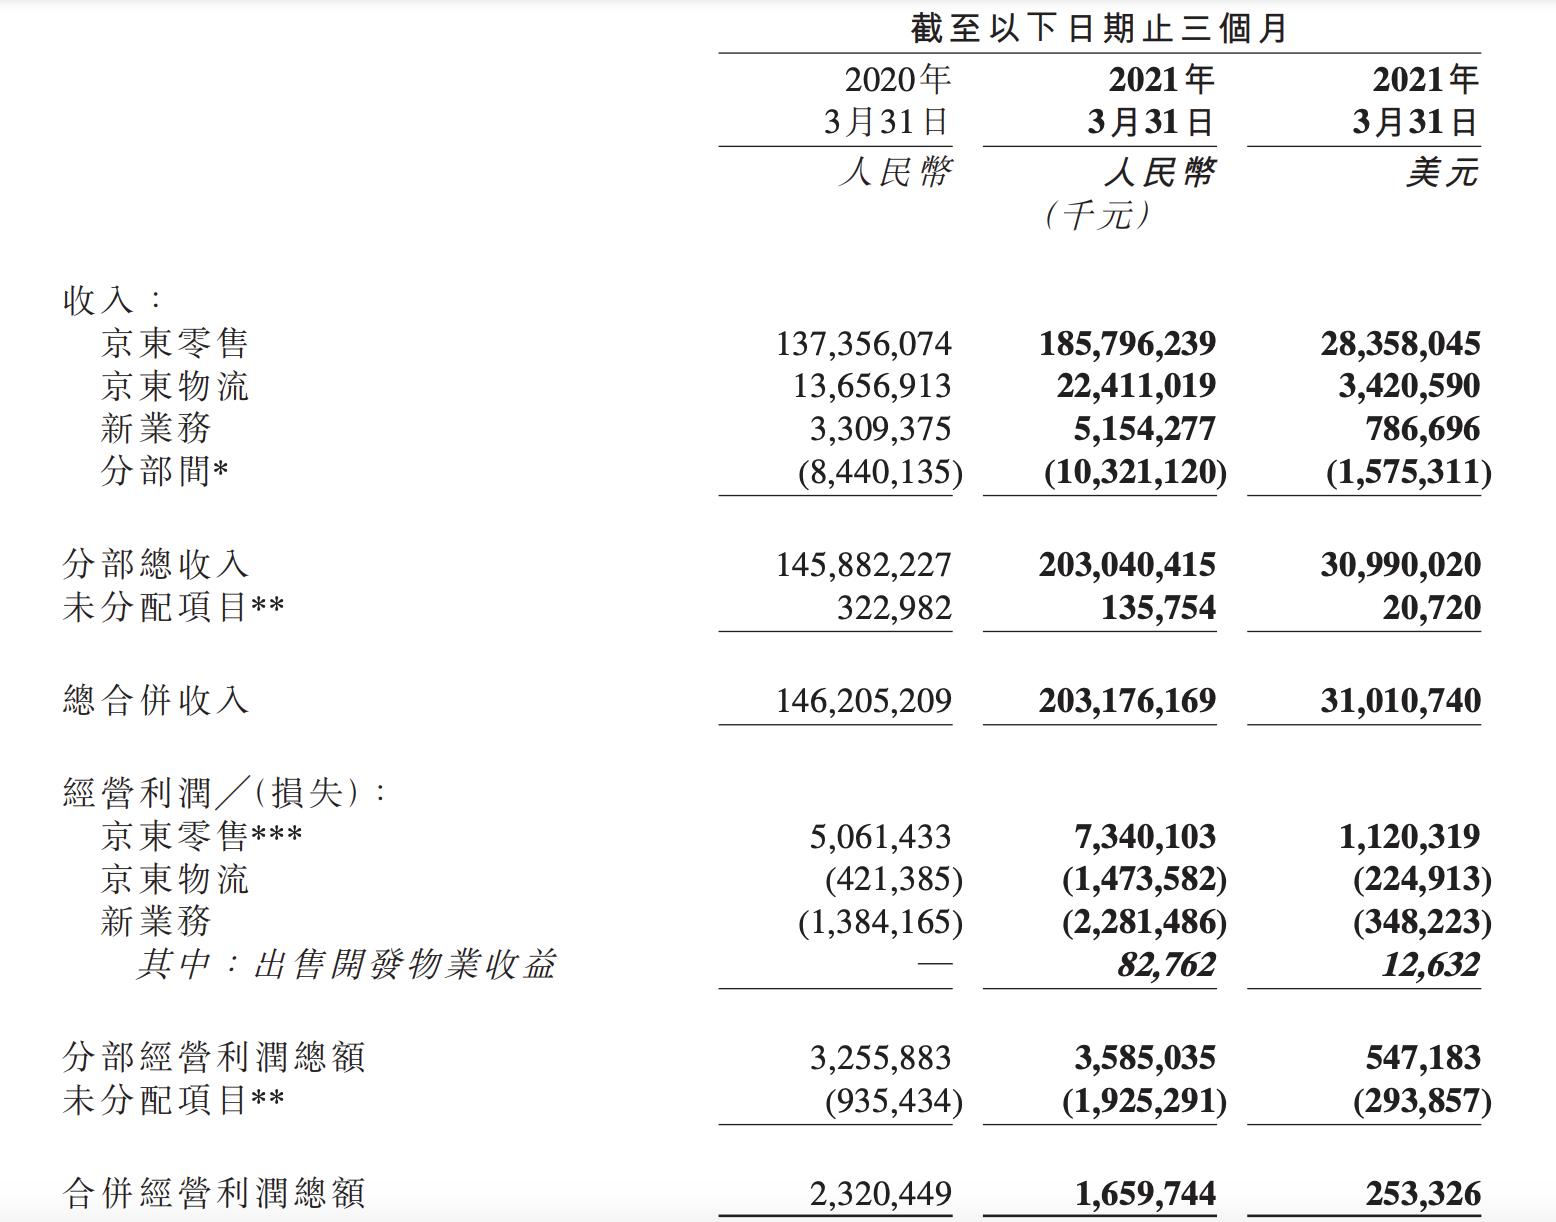Select the value 28,358,045

coord(1400,344)
